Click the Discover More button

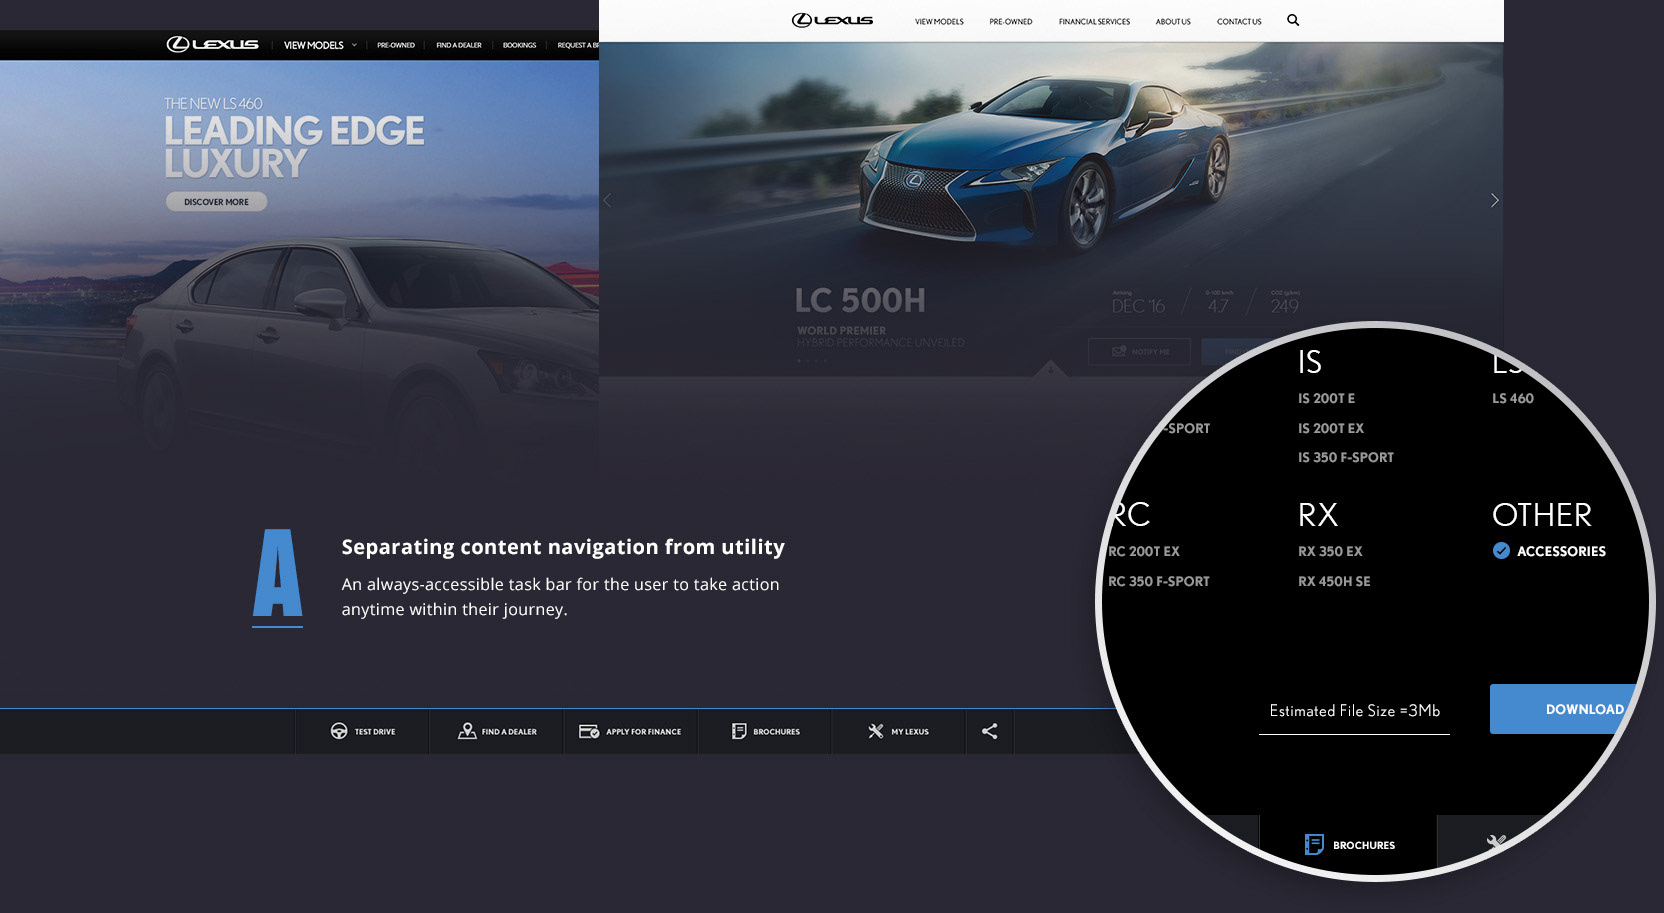216,202
